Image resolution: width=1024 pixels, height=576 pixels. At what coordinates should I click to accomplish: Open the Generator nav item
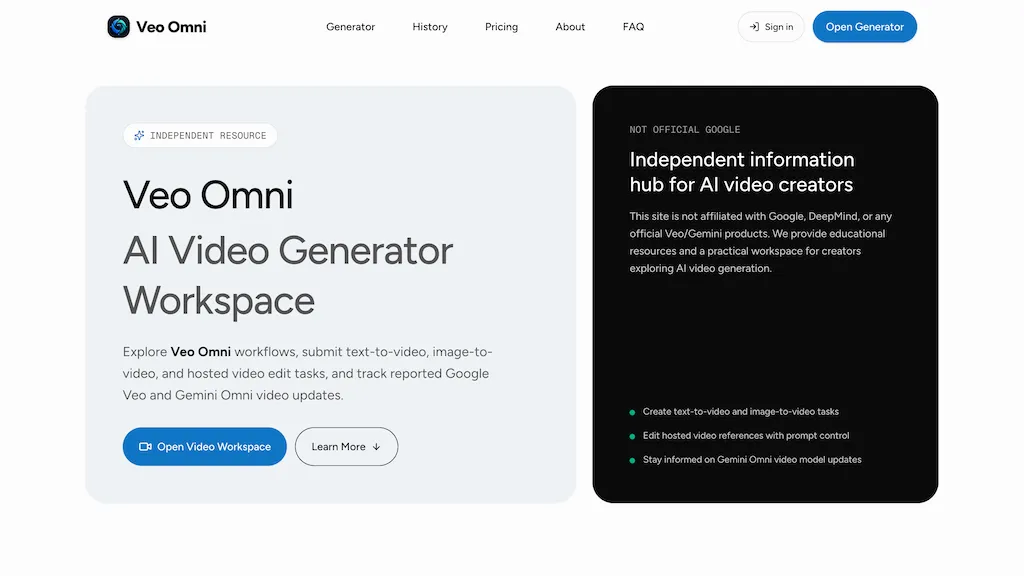(351, 27)
